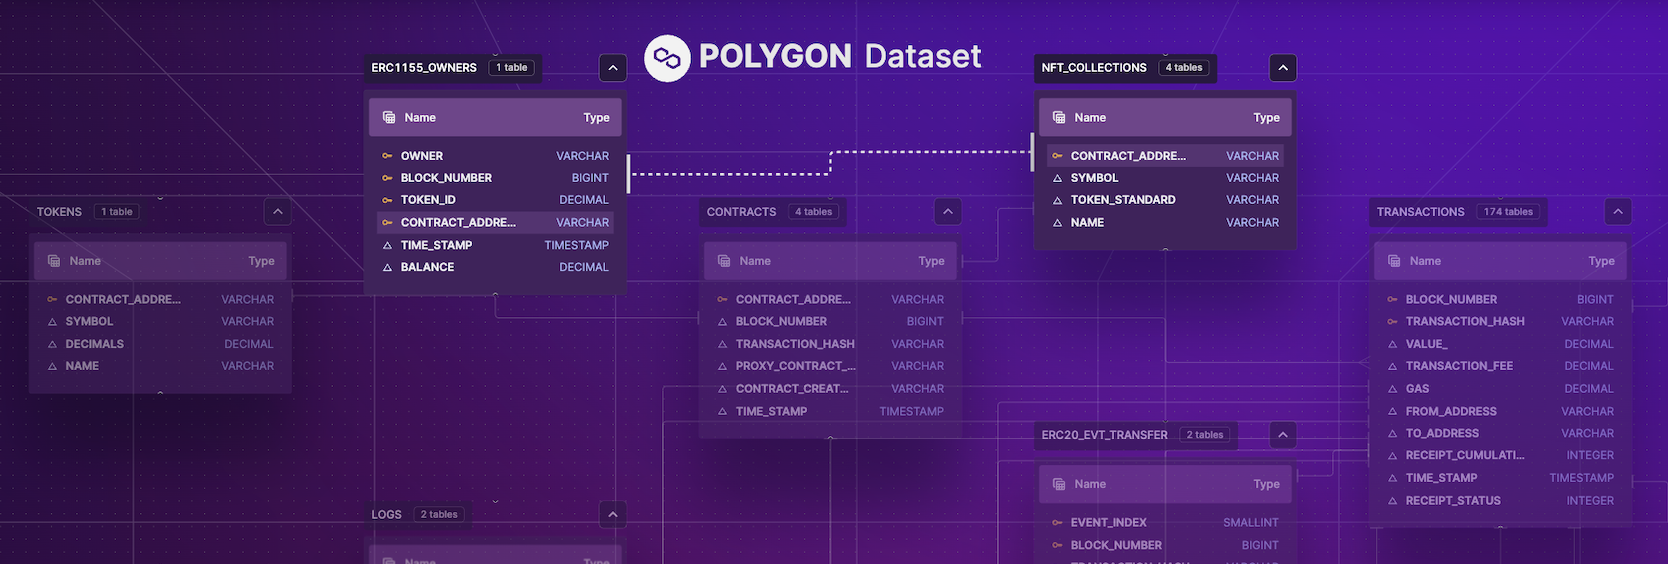Collapse the LOGS table group
This screenshot has height=564, width=1668.
tap(613, 515)
